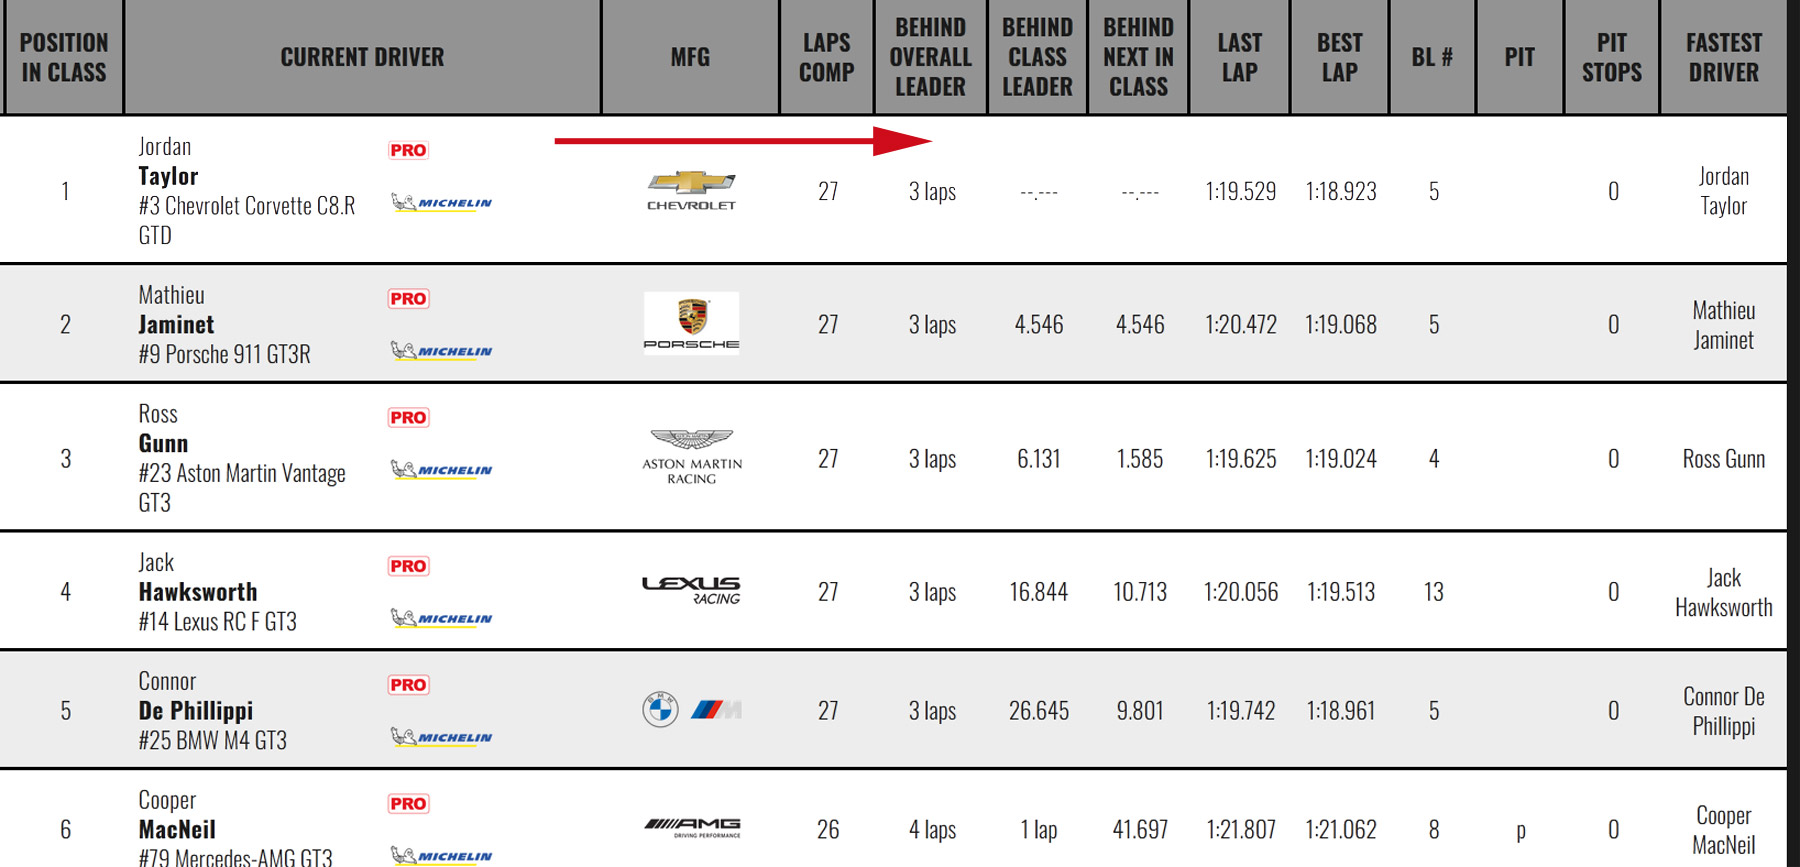
Task: Click the BMW roundel logo
Action: click(660, 710)
